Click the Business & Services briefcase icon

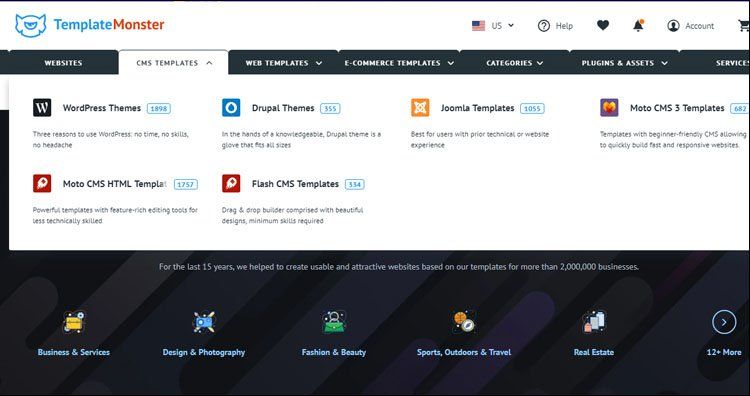74,322
